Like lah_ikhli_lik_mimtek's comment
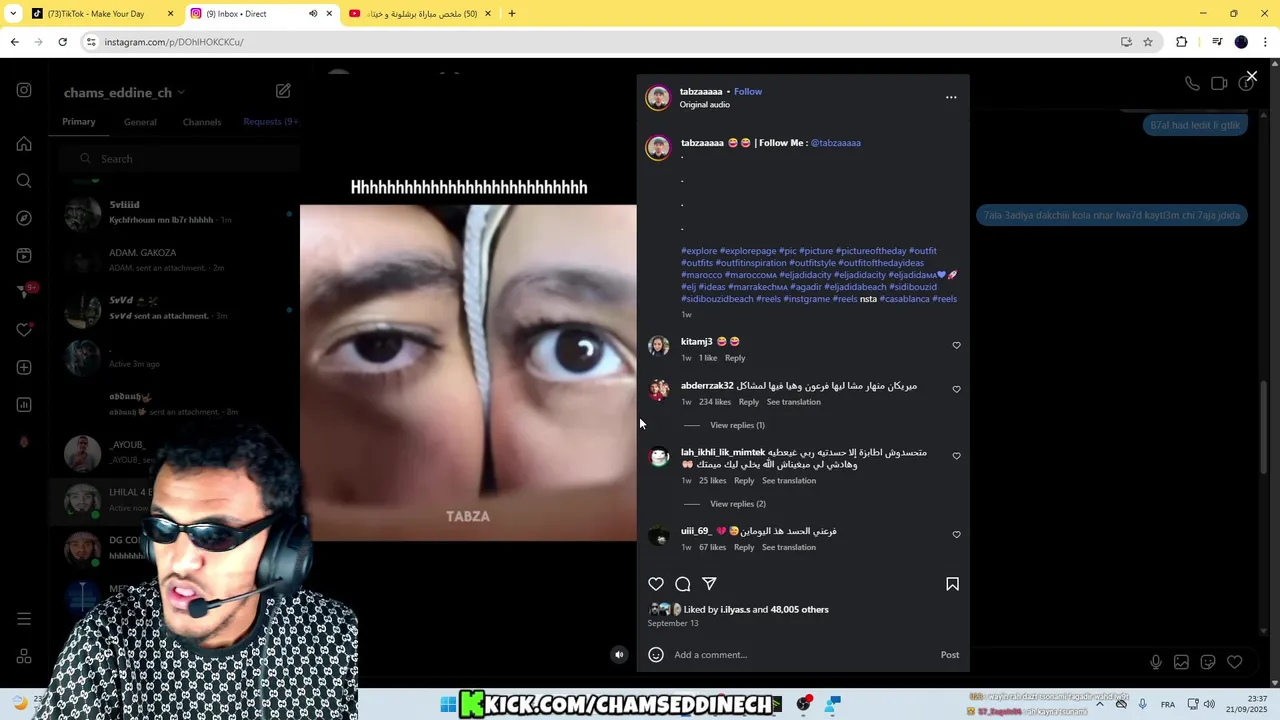 point(956,456)
